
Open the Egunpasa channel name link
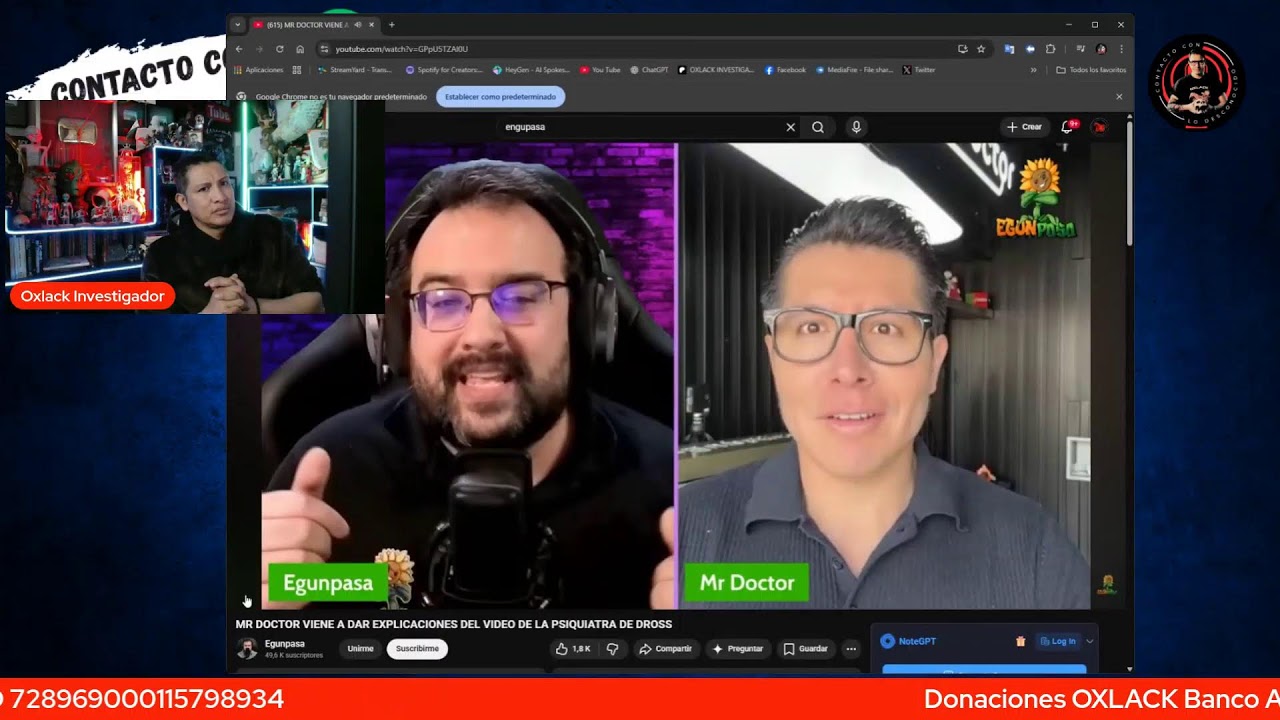pos(285,644)
